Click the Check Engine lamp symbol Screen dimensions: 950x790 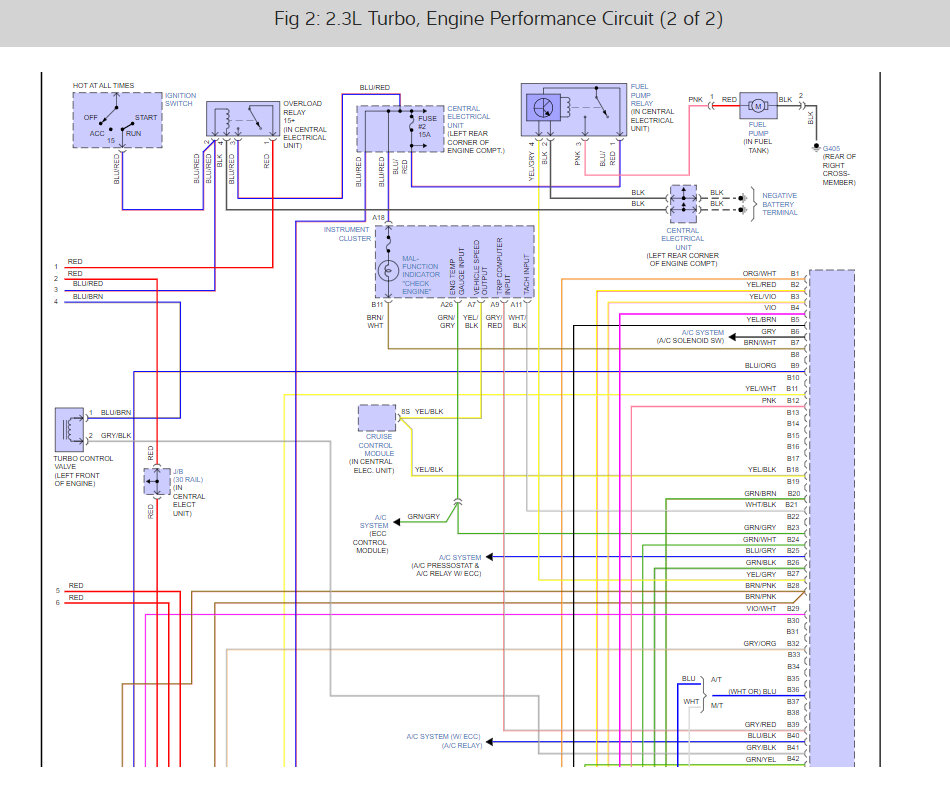[x=388, y=270]
